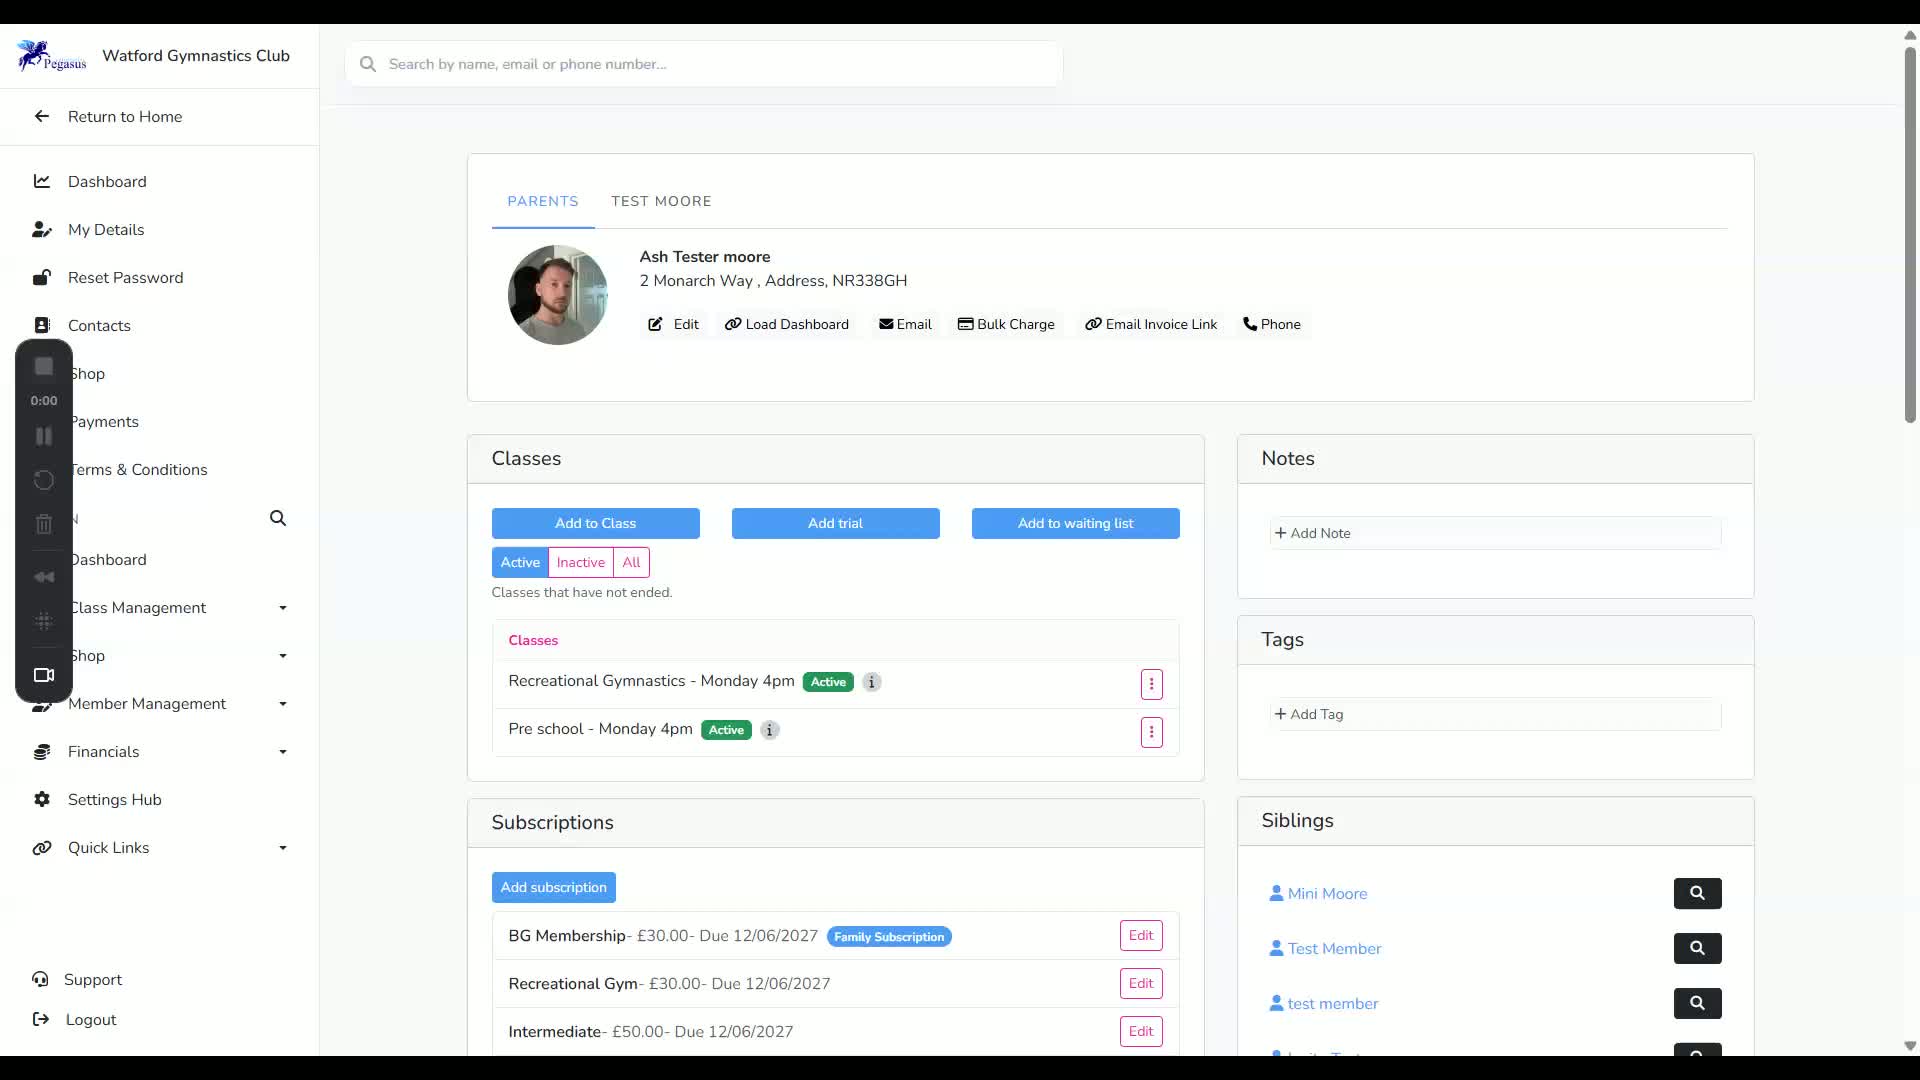This screenshot has height=1080, width=1920.
Task: Toggle the recorder camera icon
Action: click(44, 675)
